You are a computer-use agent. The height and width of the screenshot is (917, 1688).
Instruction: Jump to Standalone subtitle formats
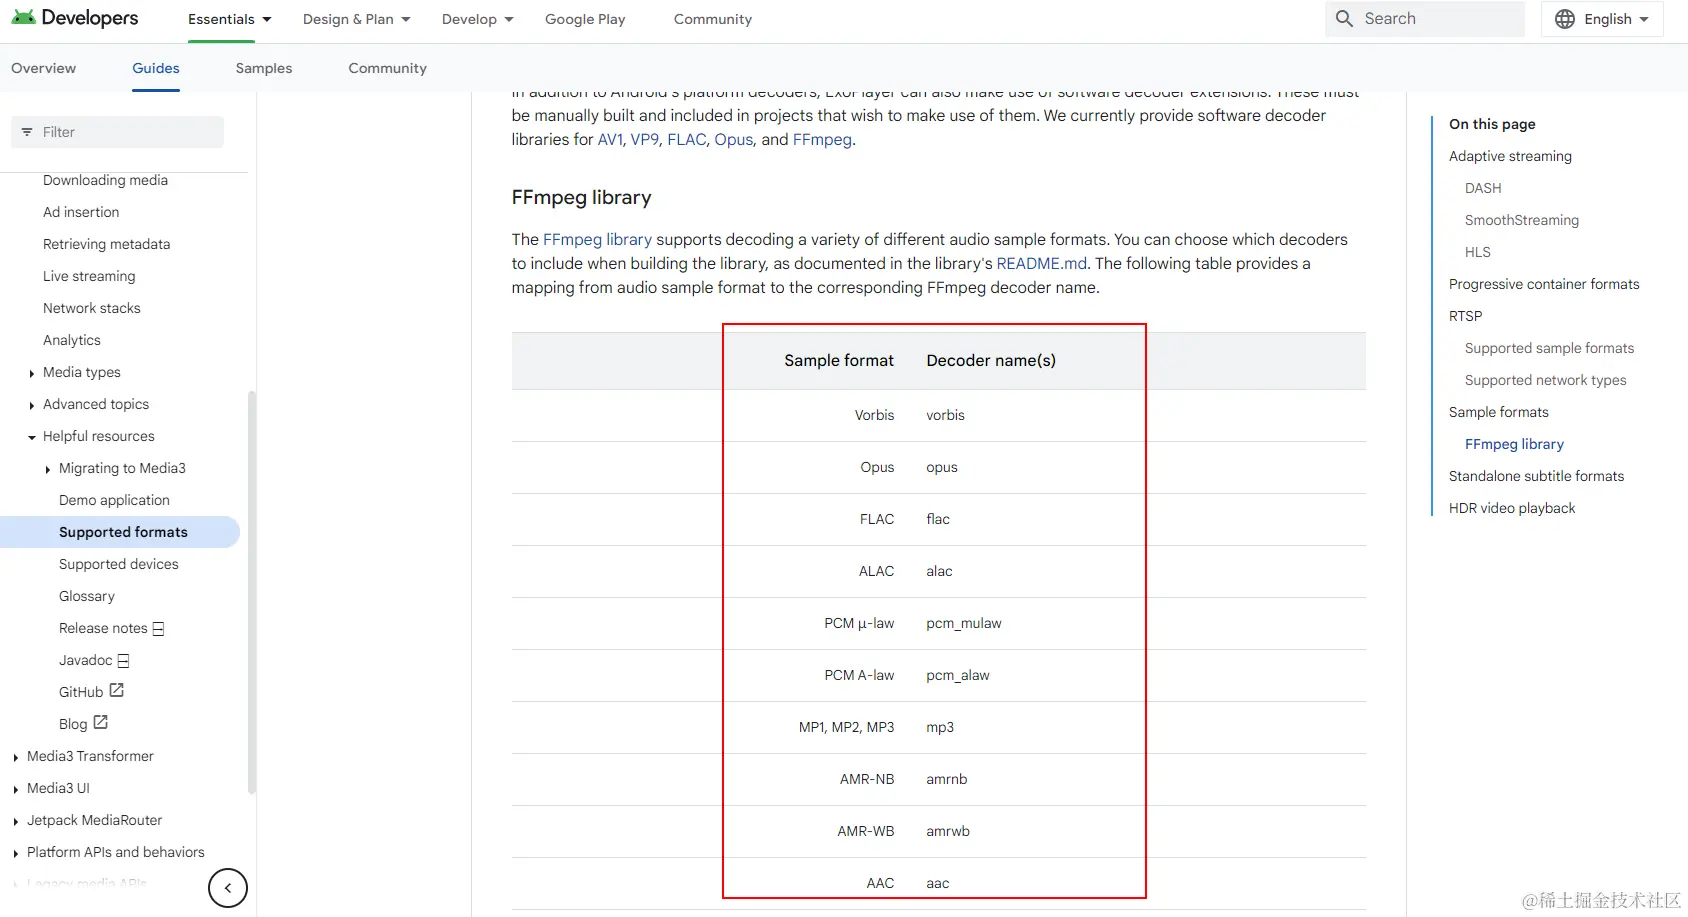[x=1537, y=476]
